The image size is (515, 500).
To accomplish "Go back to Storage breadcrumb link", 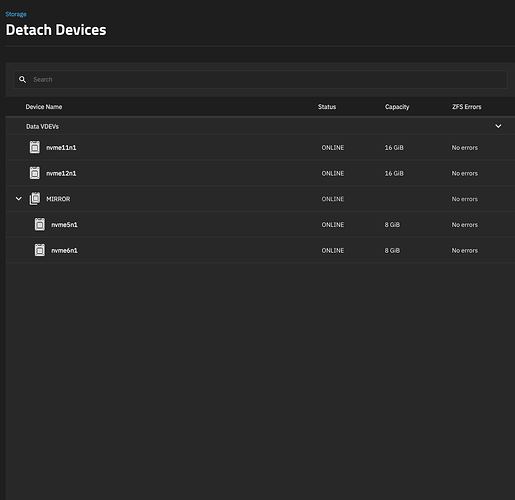I will click(16, 14).
